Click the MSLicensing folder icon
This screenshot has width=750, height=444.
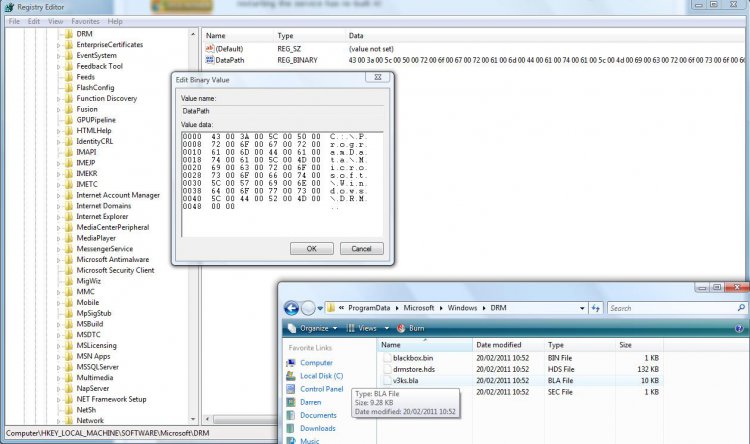tap(69, 345)
